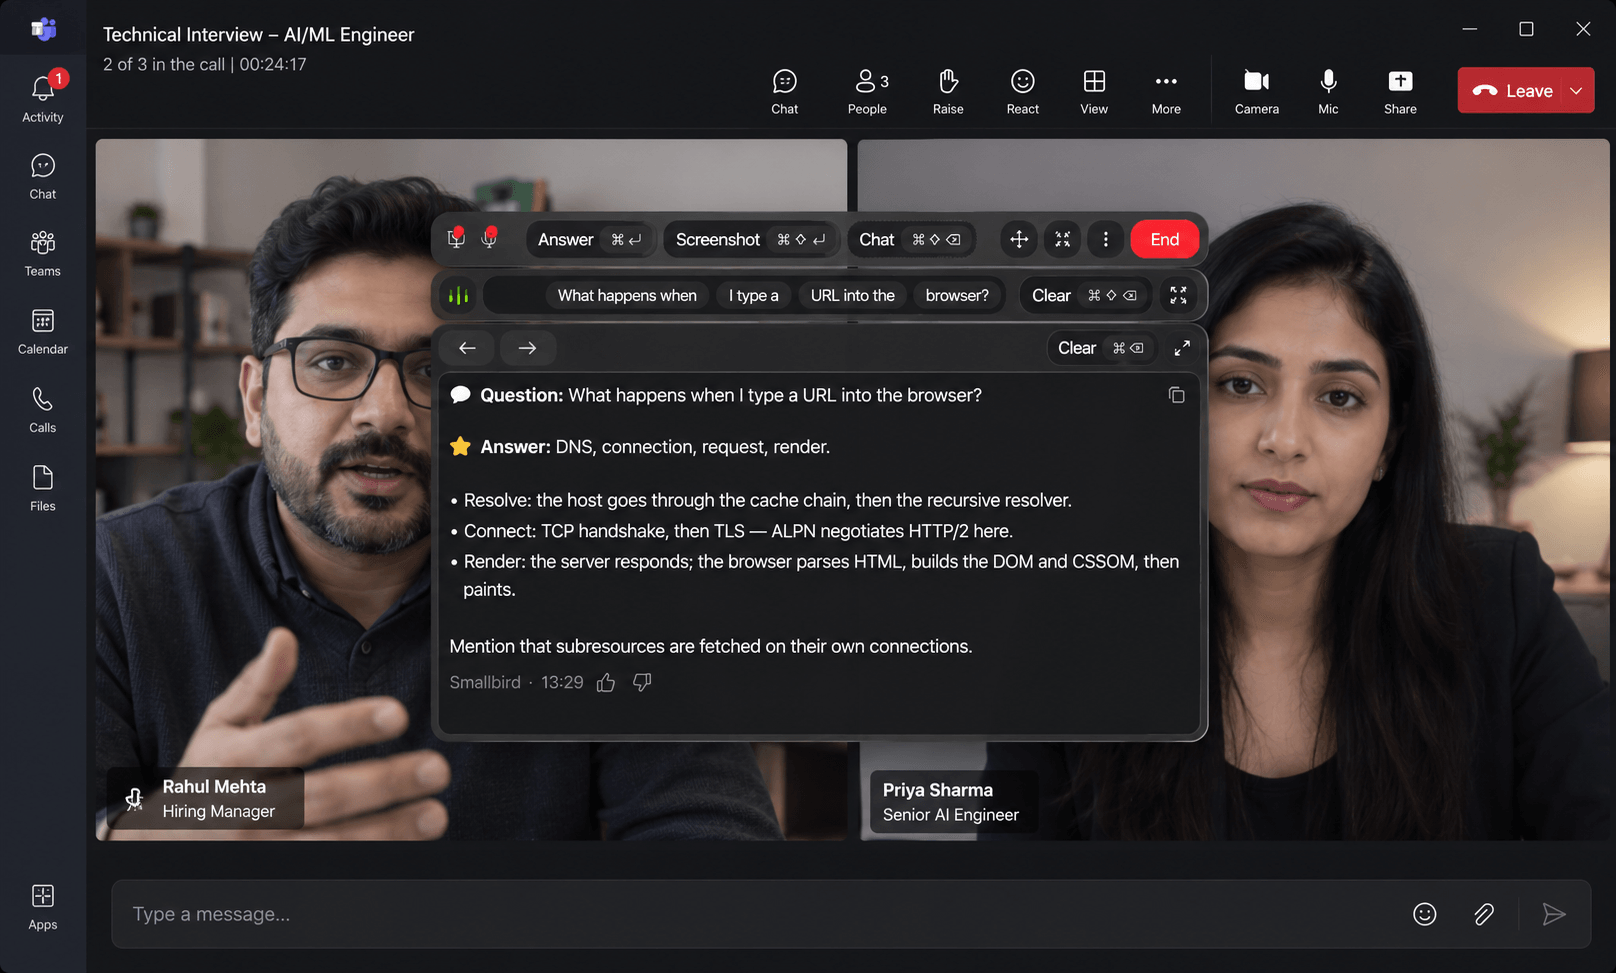
Task: Open the emoji picker in message box
Action: [1425, 914]
